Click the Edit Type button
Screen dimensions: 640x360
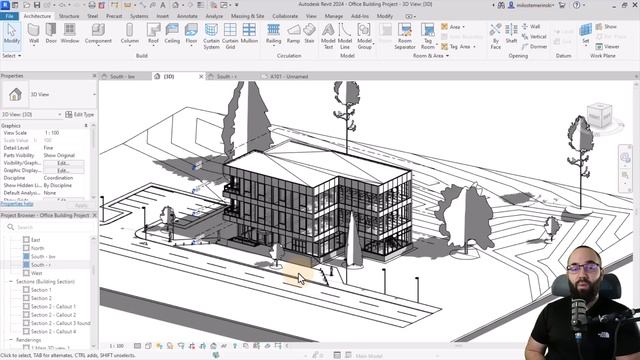80,115
